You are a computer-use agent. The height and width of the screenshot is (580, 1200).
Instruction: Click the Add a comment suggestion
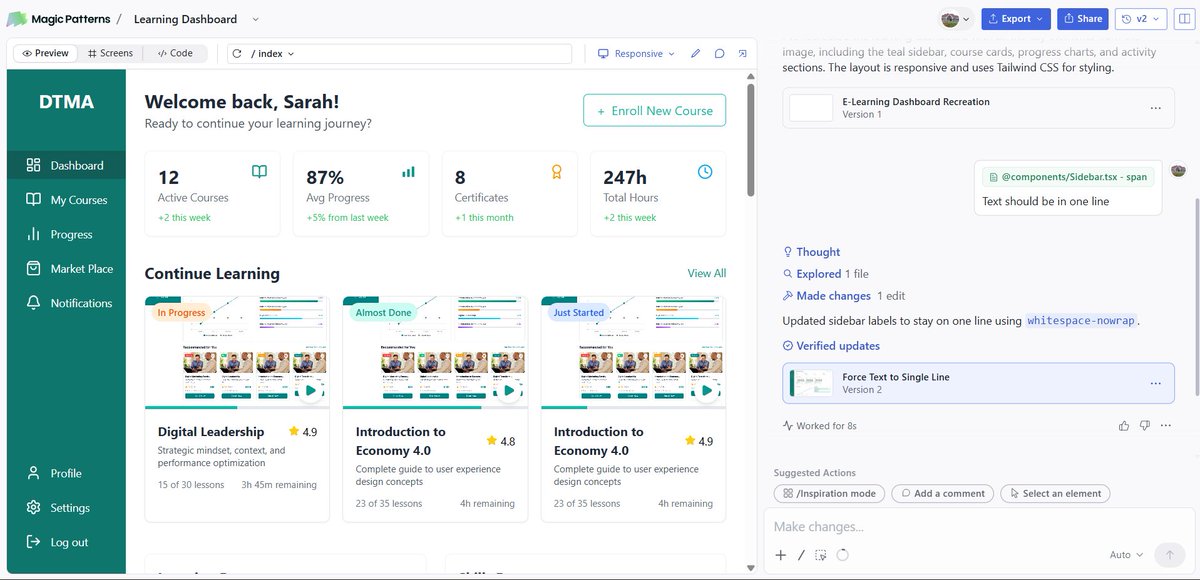[943, 493]
